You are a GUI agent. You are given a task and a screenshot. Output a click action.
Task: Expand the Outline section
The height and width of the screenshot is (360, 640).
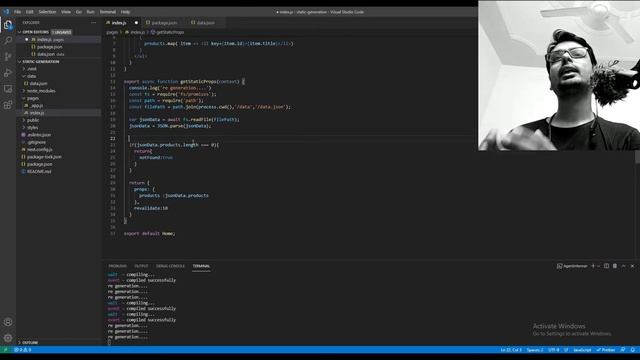point(29,342)
